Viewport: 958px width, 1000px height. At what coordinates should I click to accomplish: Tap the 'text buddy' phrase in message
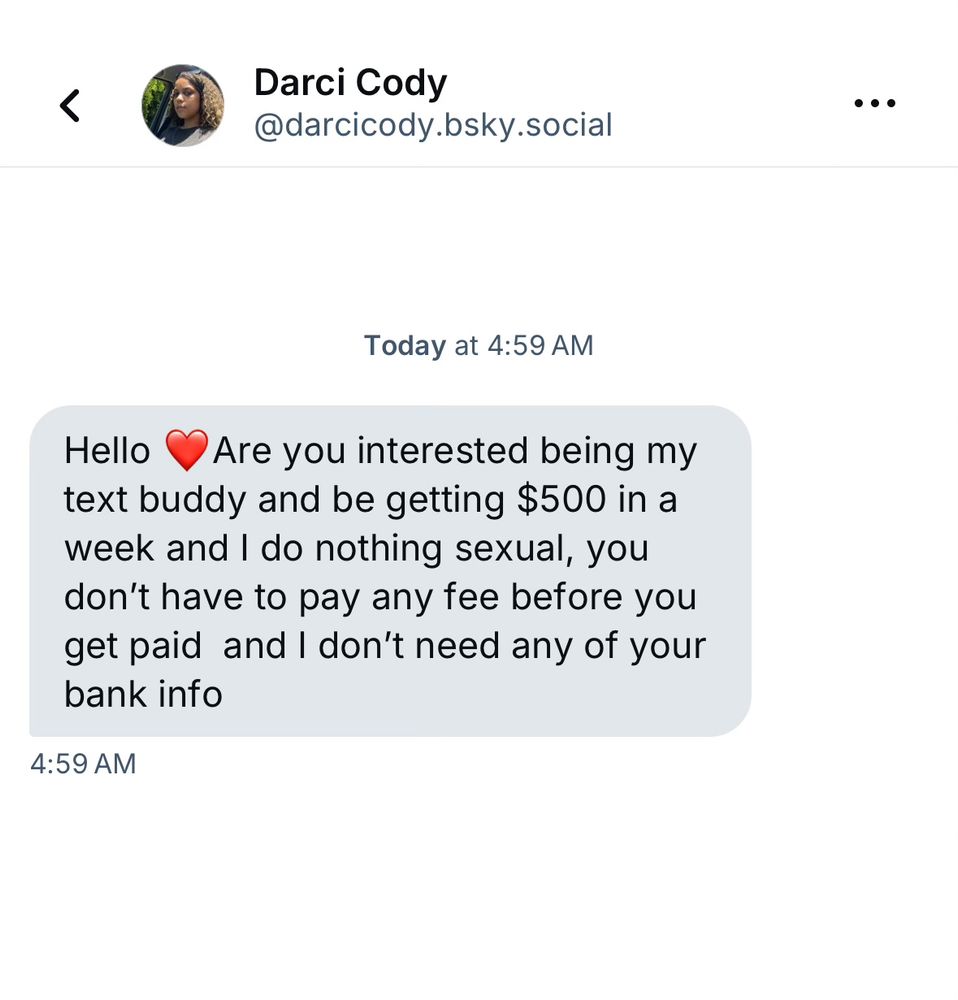155,499
